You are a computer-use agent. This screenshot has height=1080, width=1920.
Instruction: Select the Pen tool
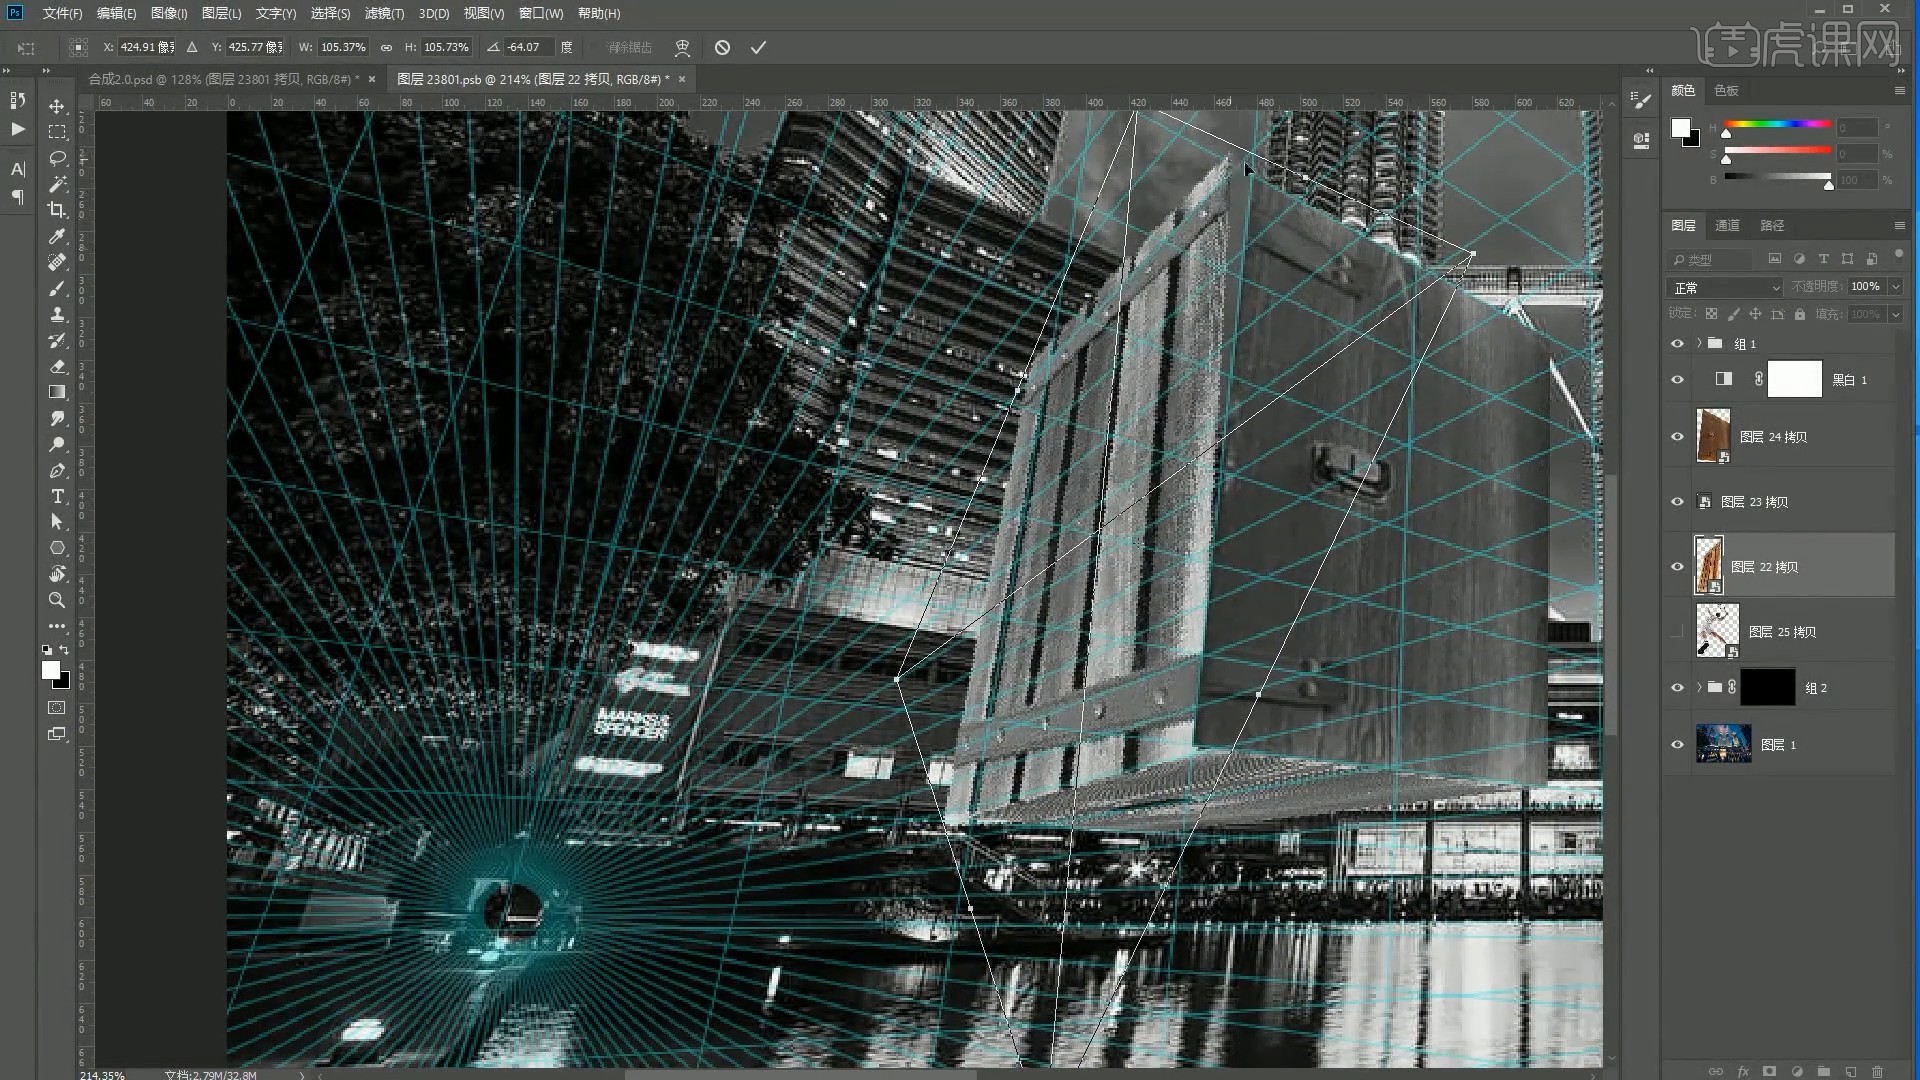(x=57, y=470)
